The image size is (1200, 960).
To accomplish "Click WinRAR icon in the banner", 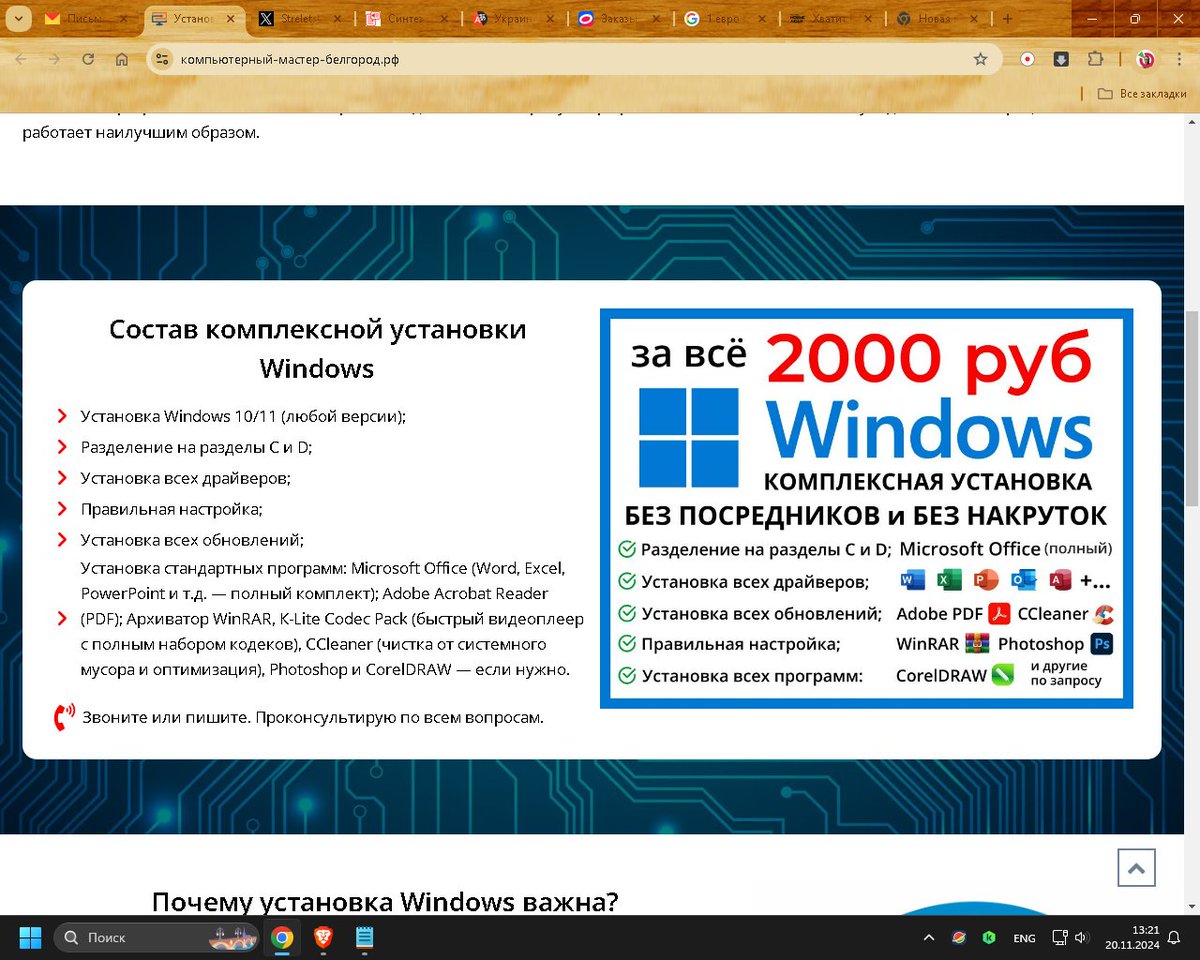I will pyautogui.click(x=976, y=644).
